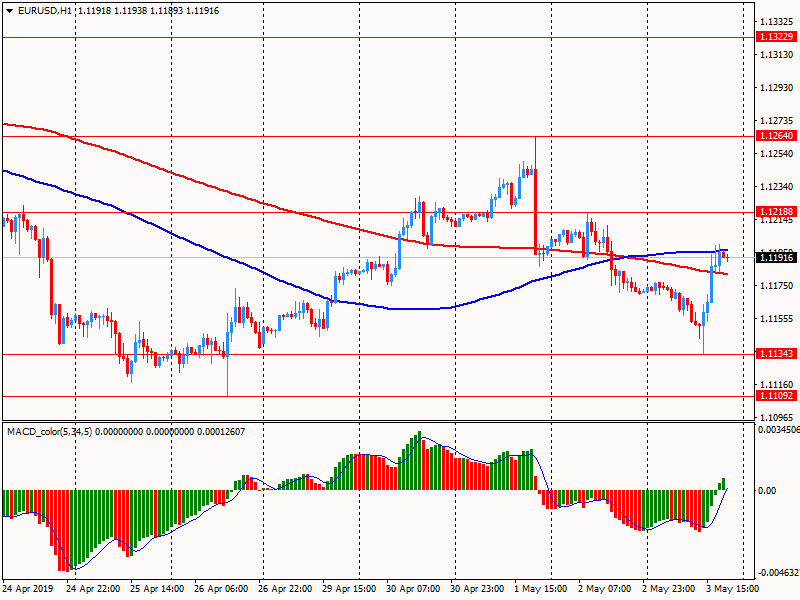The image size is (800, 600).
Task: Click the 2 May 07:00 time label
Action: click(x=605, y=589)
